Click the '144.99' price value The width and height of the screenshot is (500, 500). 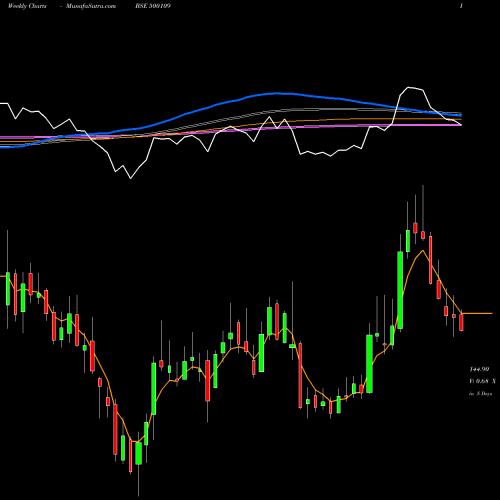click(x=479, y=369)
